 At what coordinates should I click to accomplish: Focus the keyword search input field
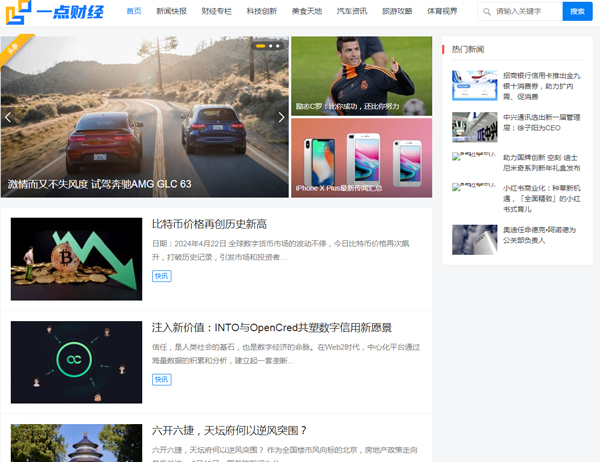click(x=520, y=11)
